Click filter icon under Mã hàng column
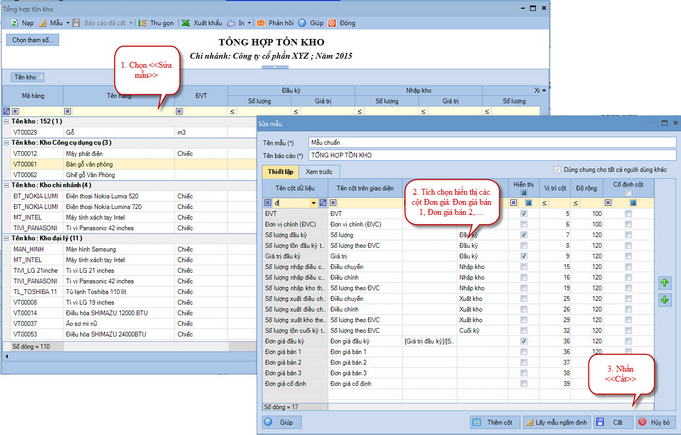This screenshot has width=681, height=435. pyautogui.click(x=15, y=112)
